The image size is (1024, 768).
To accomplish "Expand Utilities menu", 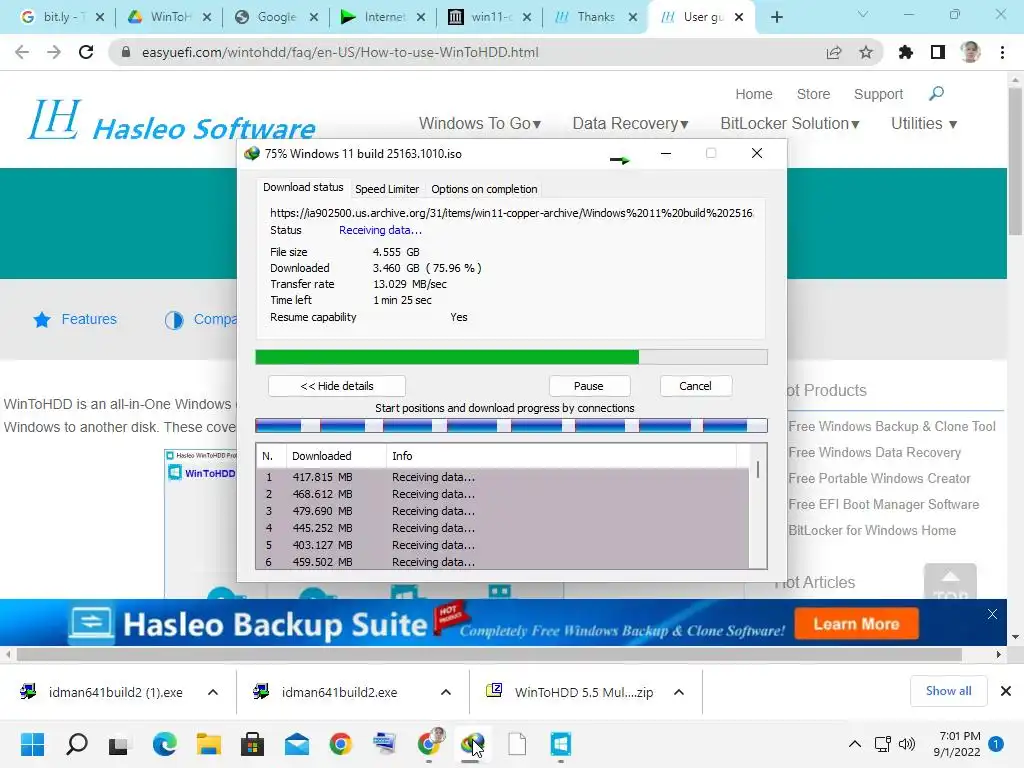I will click(x=924, y=123).
